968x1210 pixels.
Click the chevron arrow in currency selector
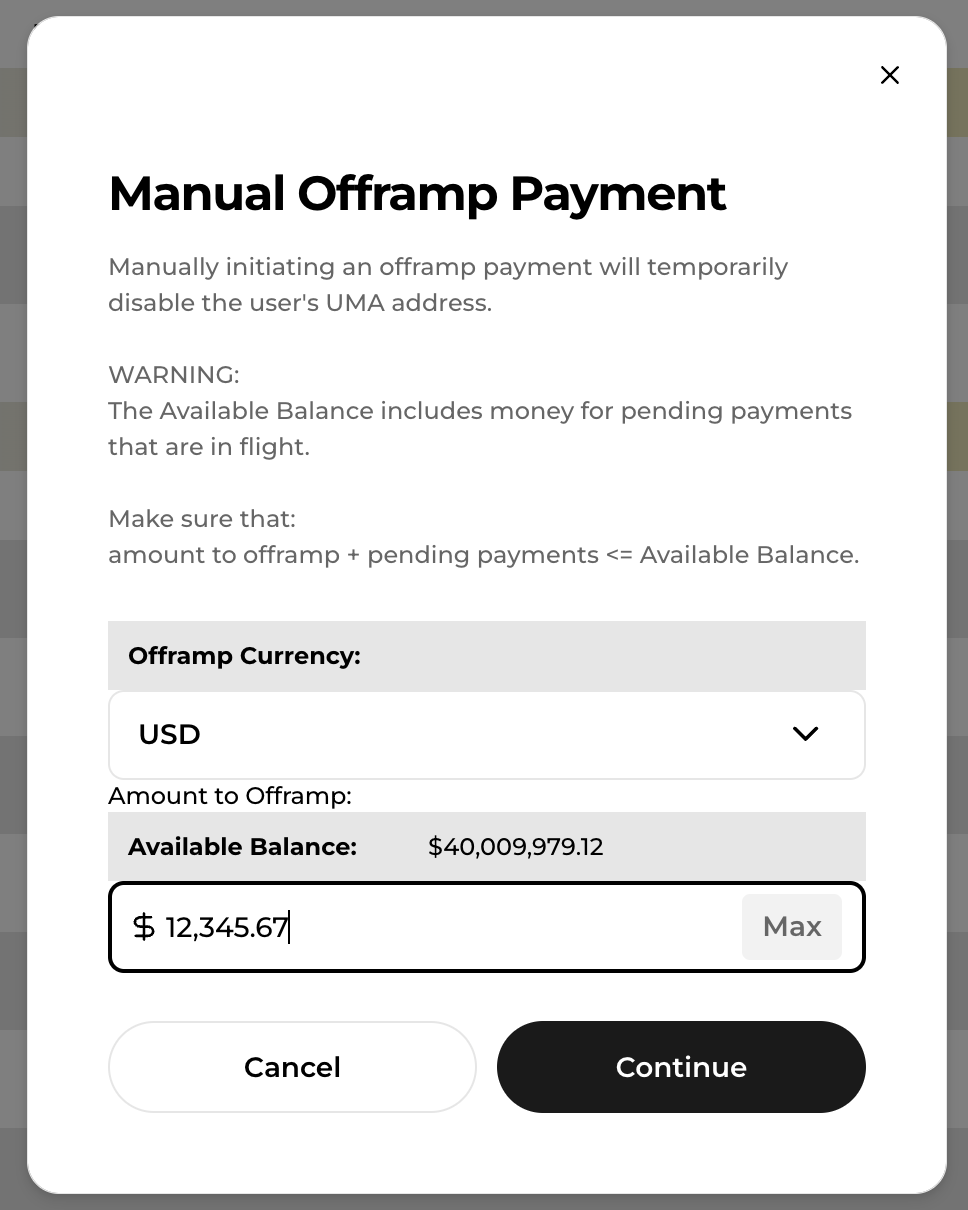(805, 735)
